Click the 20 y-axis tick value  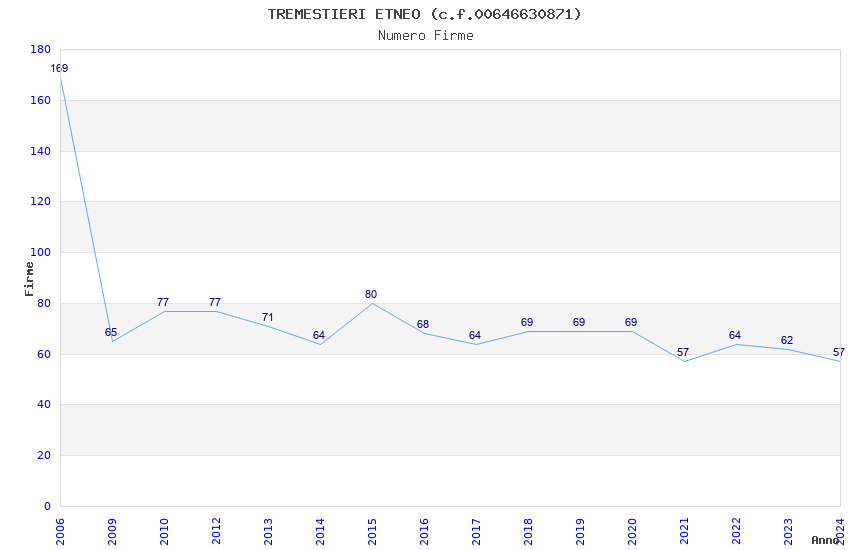(44, 455)
